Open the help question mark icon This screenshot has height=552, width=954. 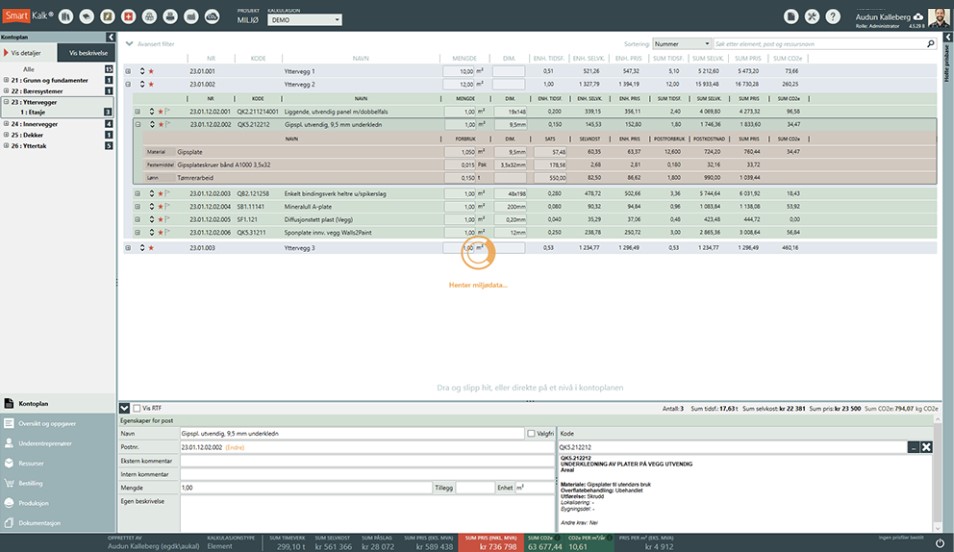[833, 17]
